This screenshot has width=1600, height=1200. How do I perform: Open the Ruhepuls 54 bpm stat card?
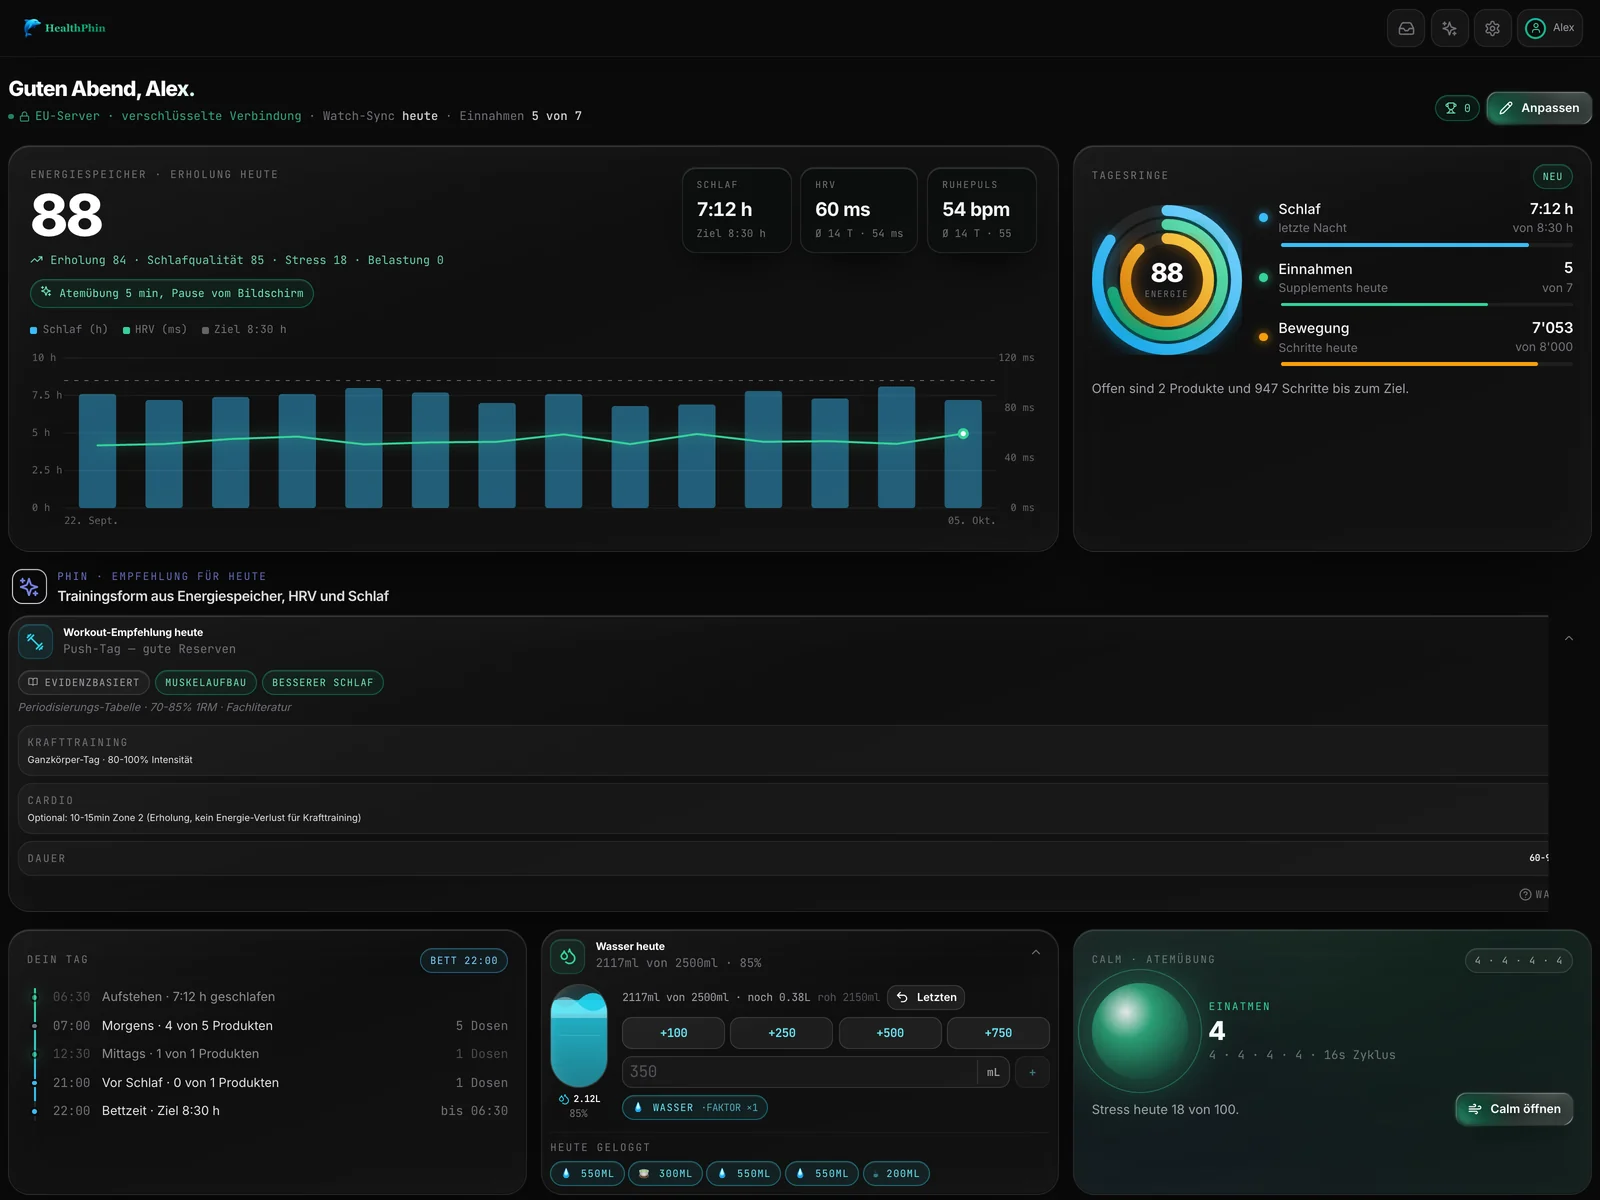tap(982, 210)
